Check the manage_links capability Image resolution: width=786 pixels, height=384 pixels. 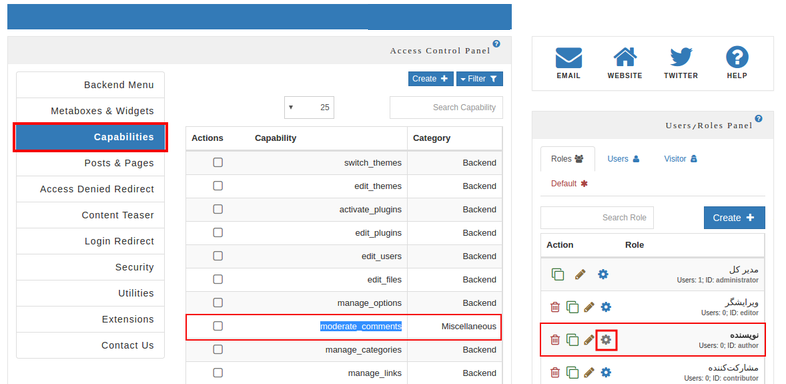(x=218, y=372)
